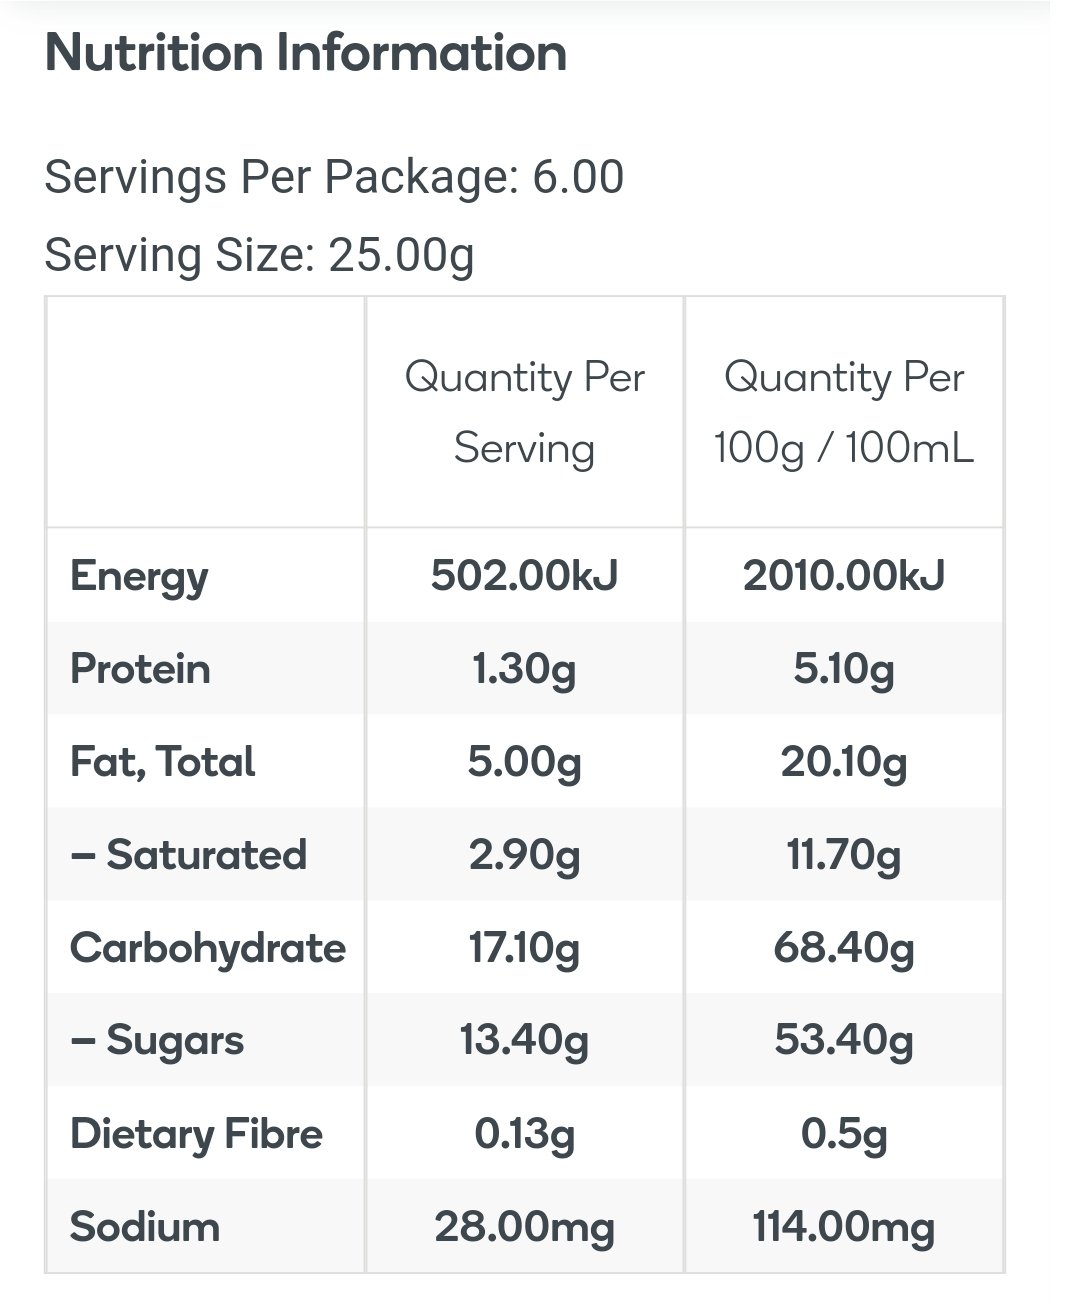Click the Quantity Per Serving column header
Screen dimensions: 1080x1309
click(524, 412)
